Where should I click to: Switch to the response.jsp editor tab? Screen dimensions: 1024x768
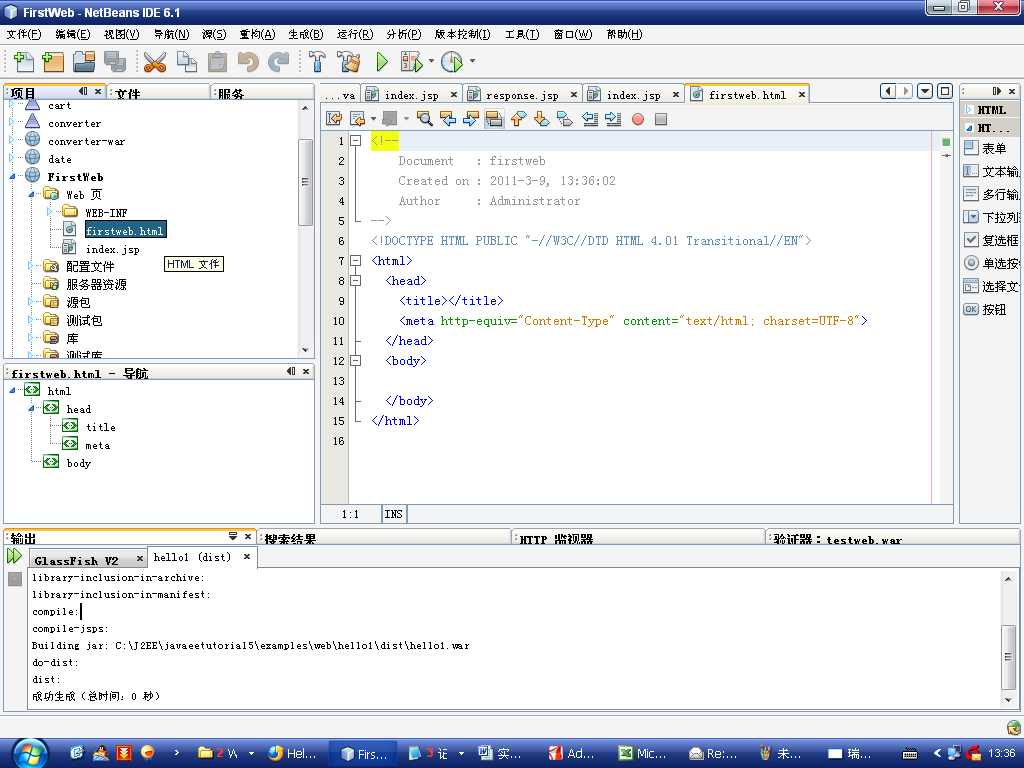pyautogui.click(x=522, y=95)
